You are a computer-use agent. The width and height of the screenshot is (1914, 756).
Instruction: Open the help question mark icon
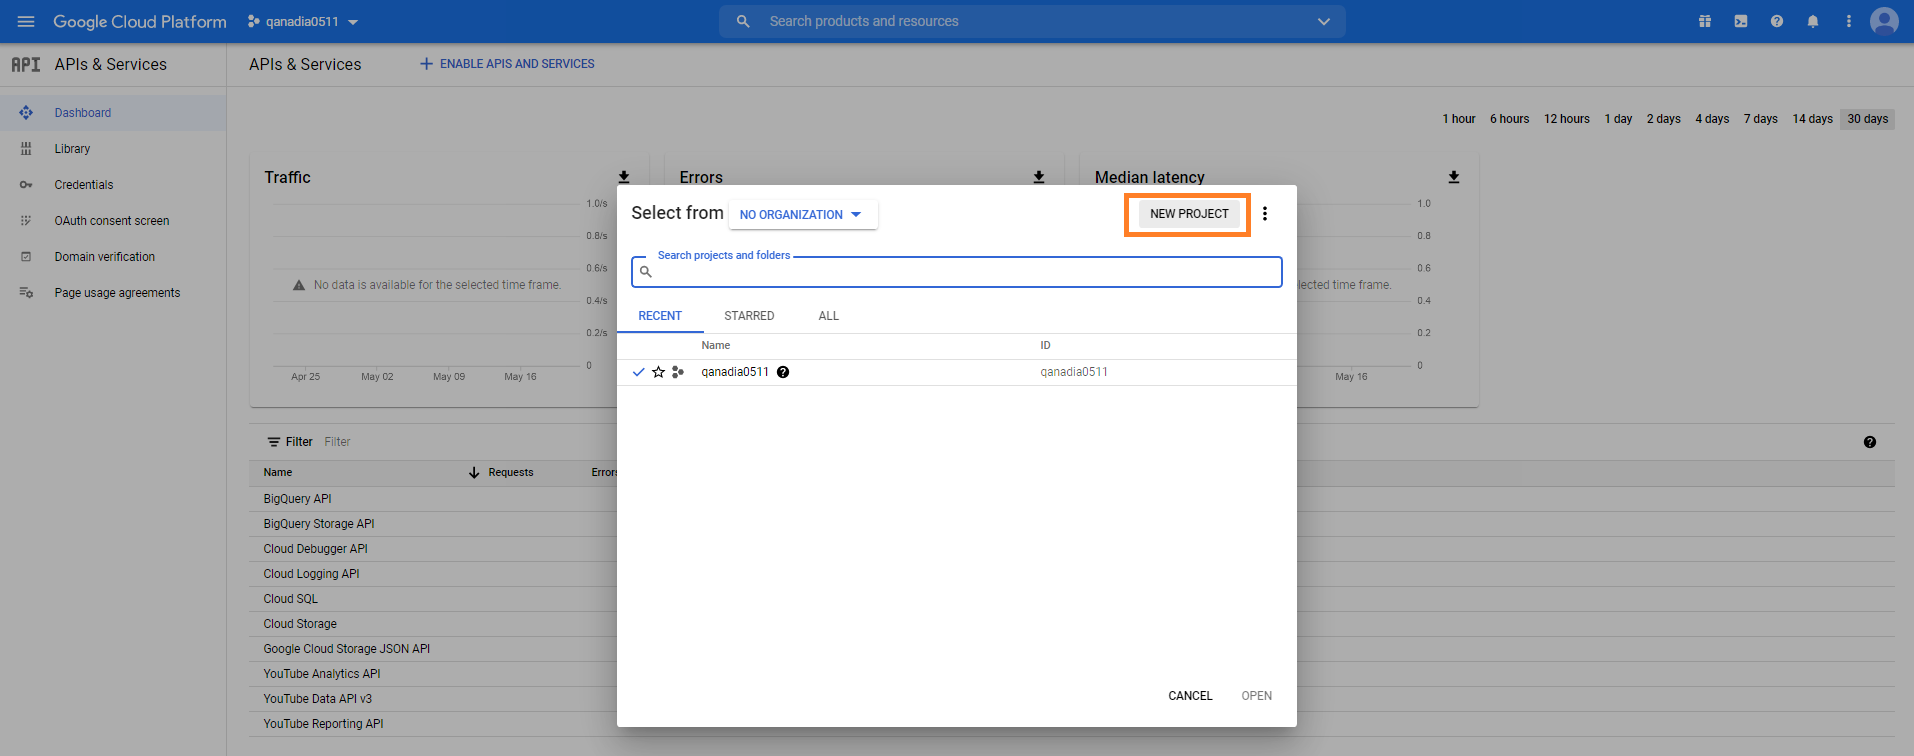click(1777, 21)
